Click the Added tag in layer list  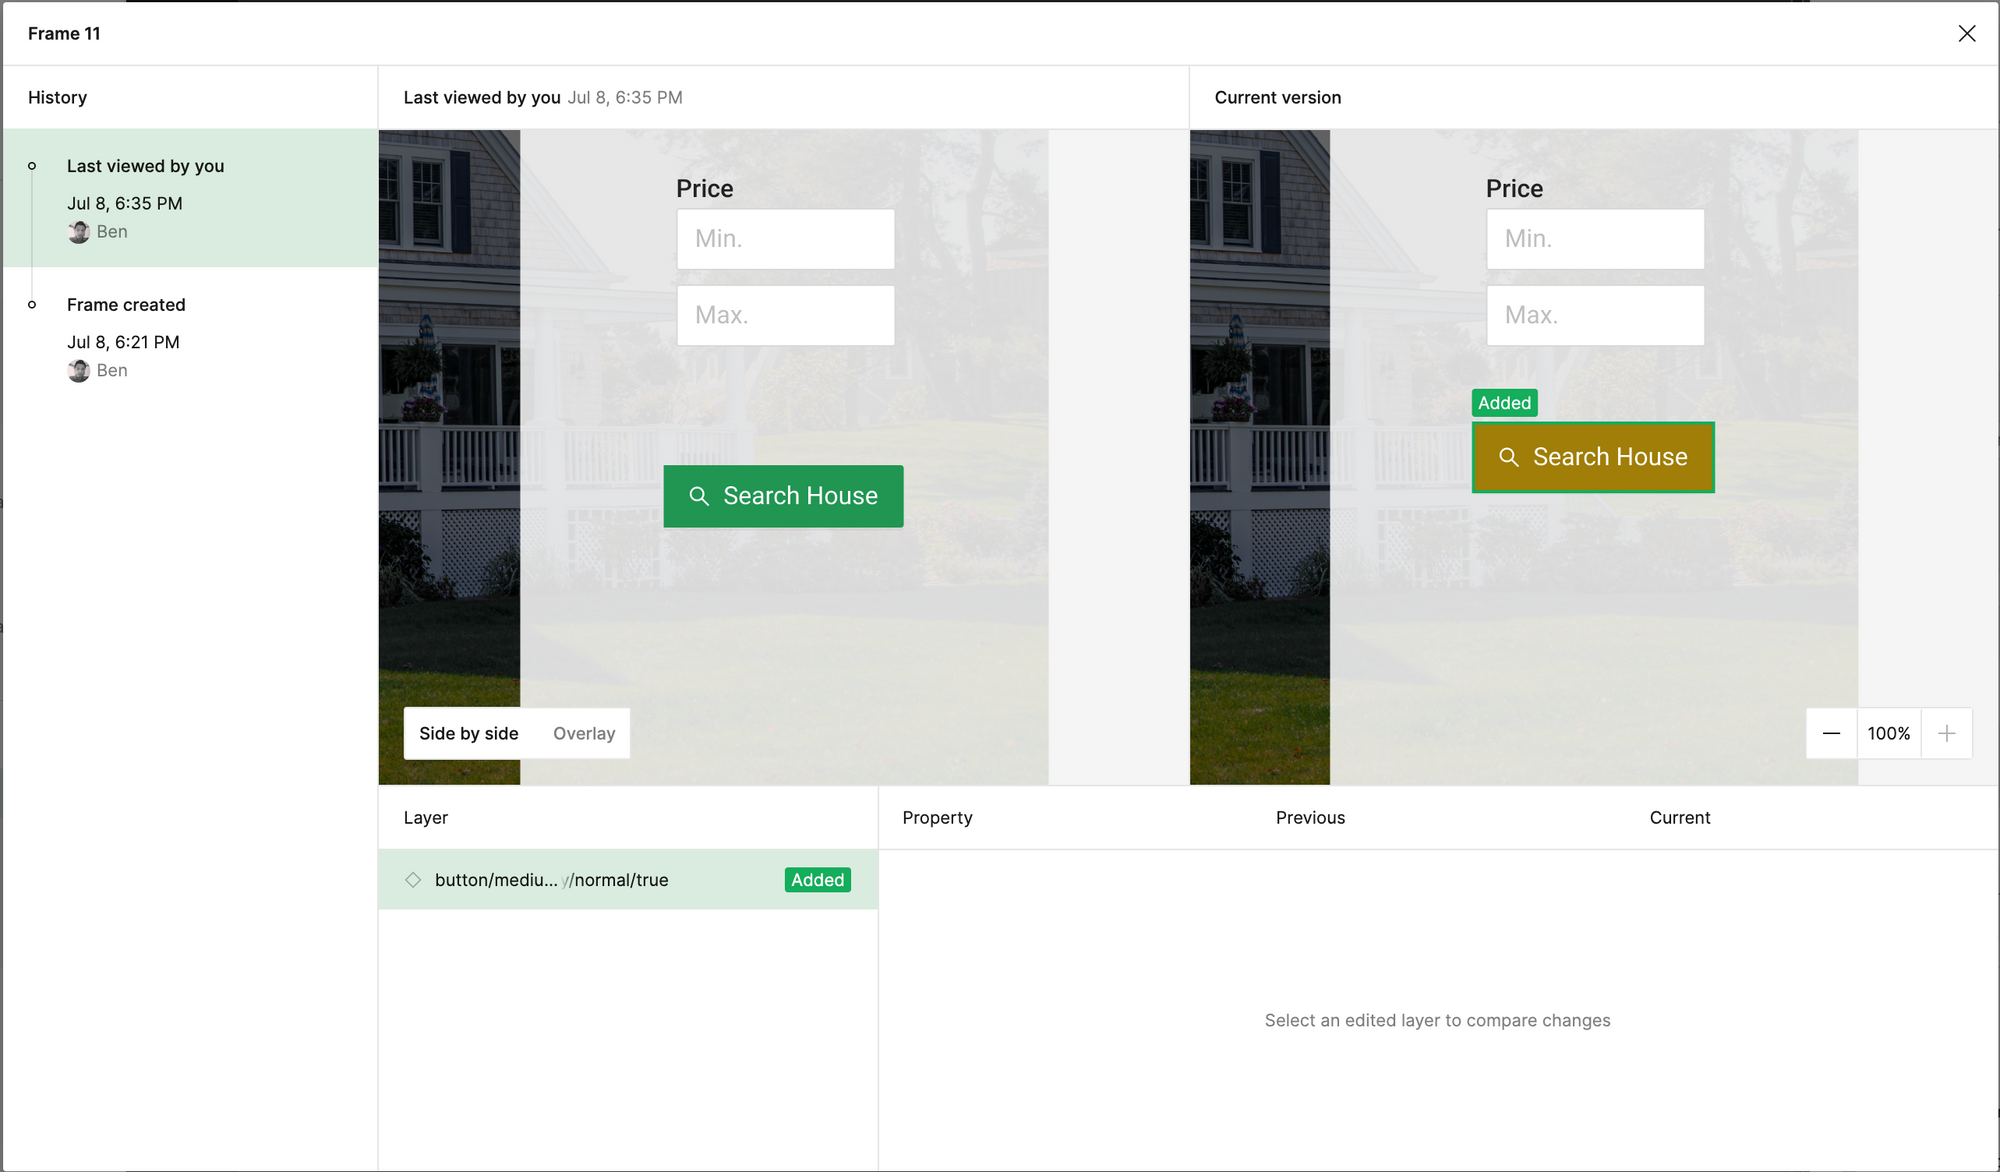[817, 880]
